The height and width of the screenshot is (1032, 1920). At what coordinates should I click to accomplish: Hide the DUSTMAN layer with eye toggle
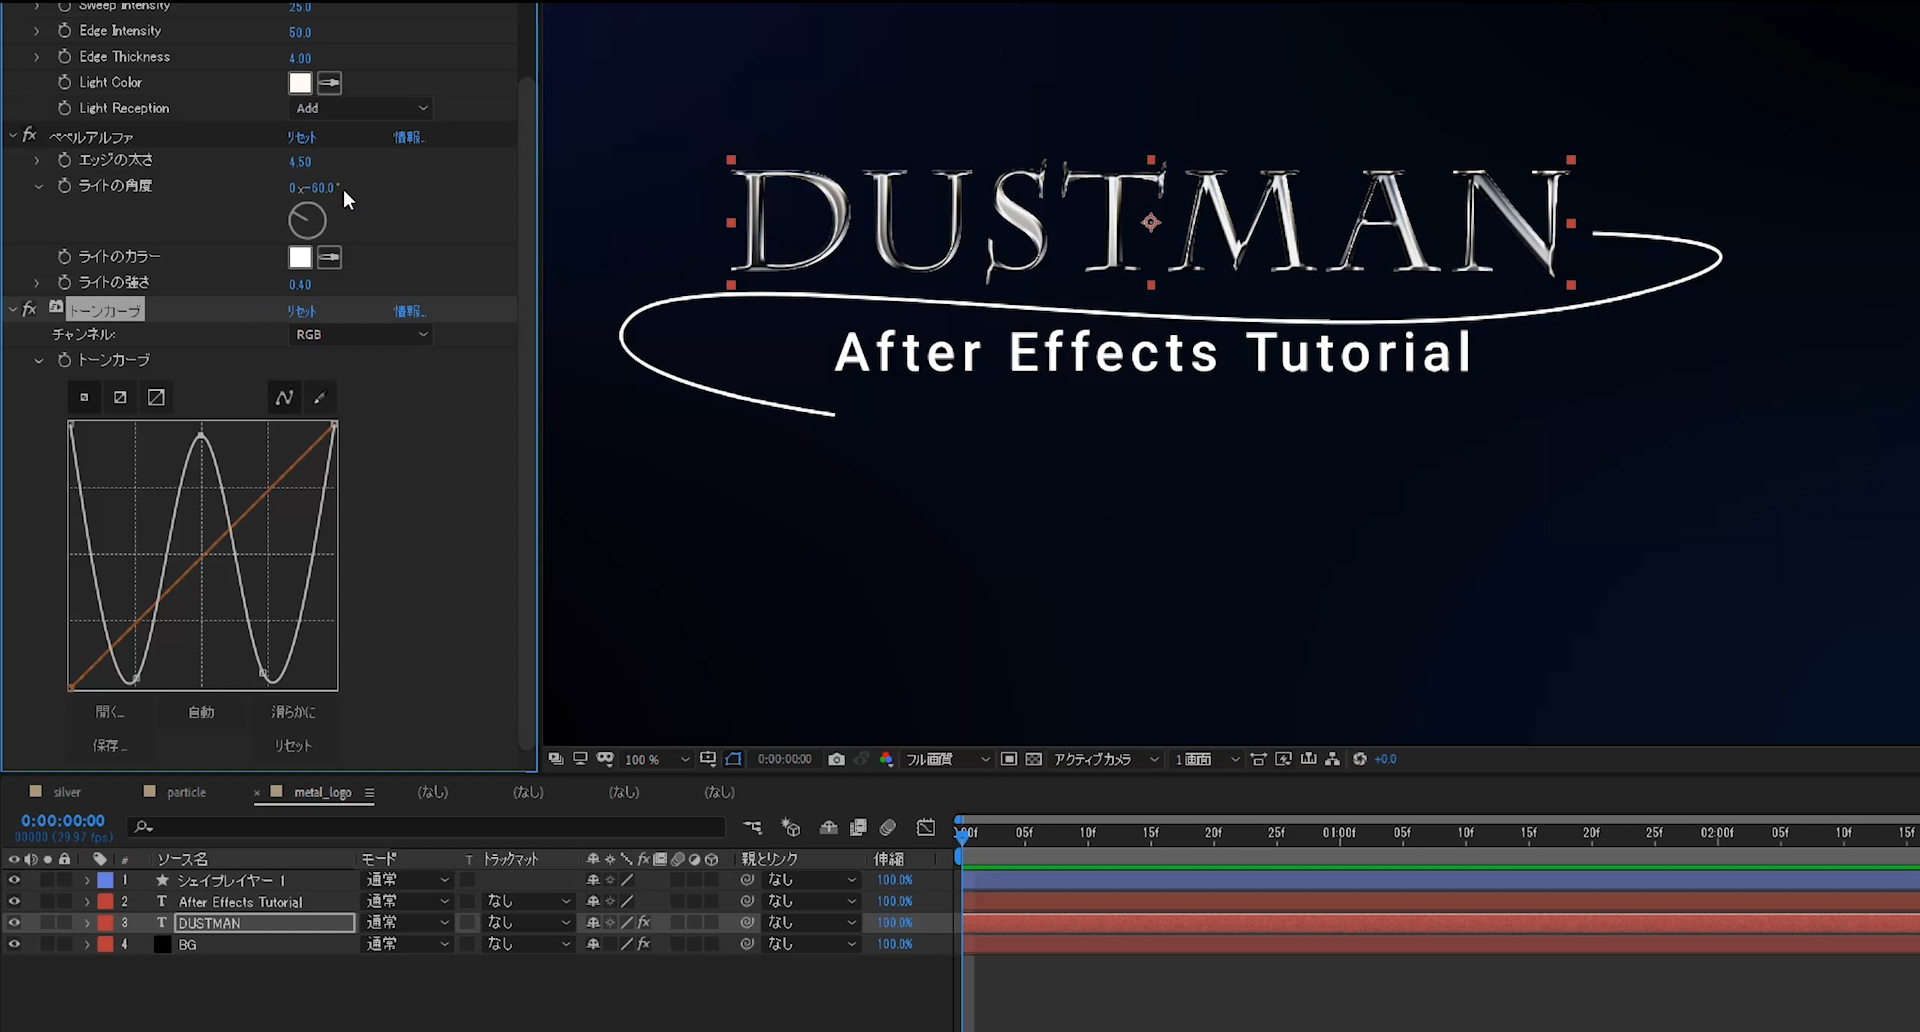click(x=14, y=923)
